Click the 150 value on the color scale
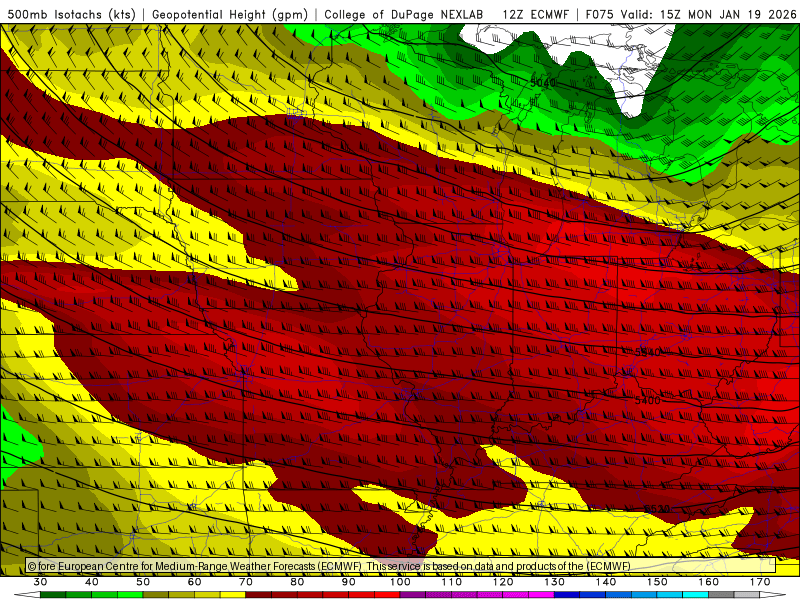The width and height of the screenshot is (800, 600). (x=658, y=582)
